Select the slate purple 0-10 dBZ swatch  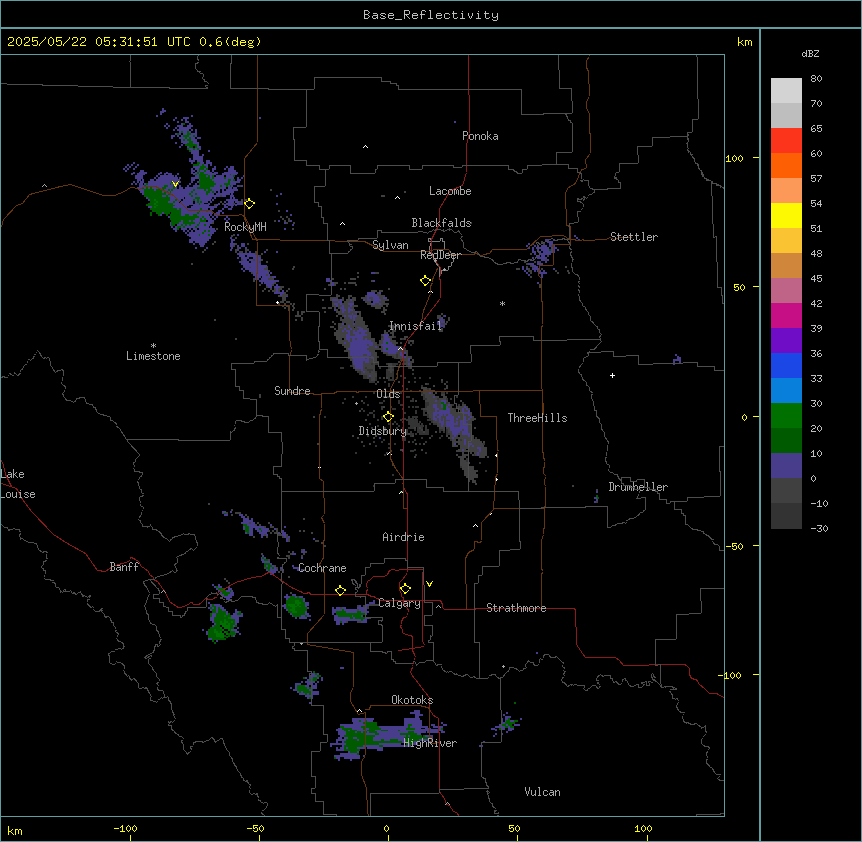pos(786,466)
